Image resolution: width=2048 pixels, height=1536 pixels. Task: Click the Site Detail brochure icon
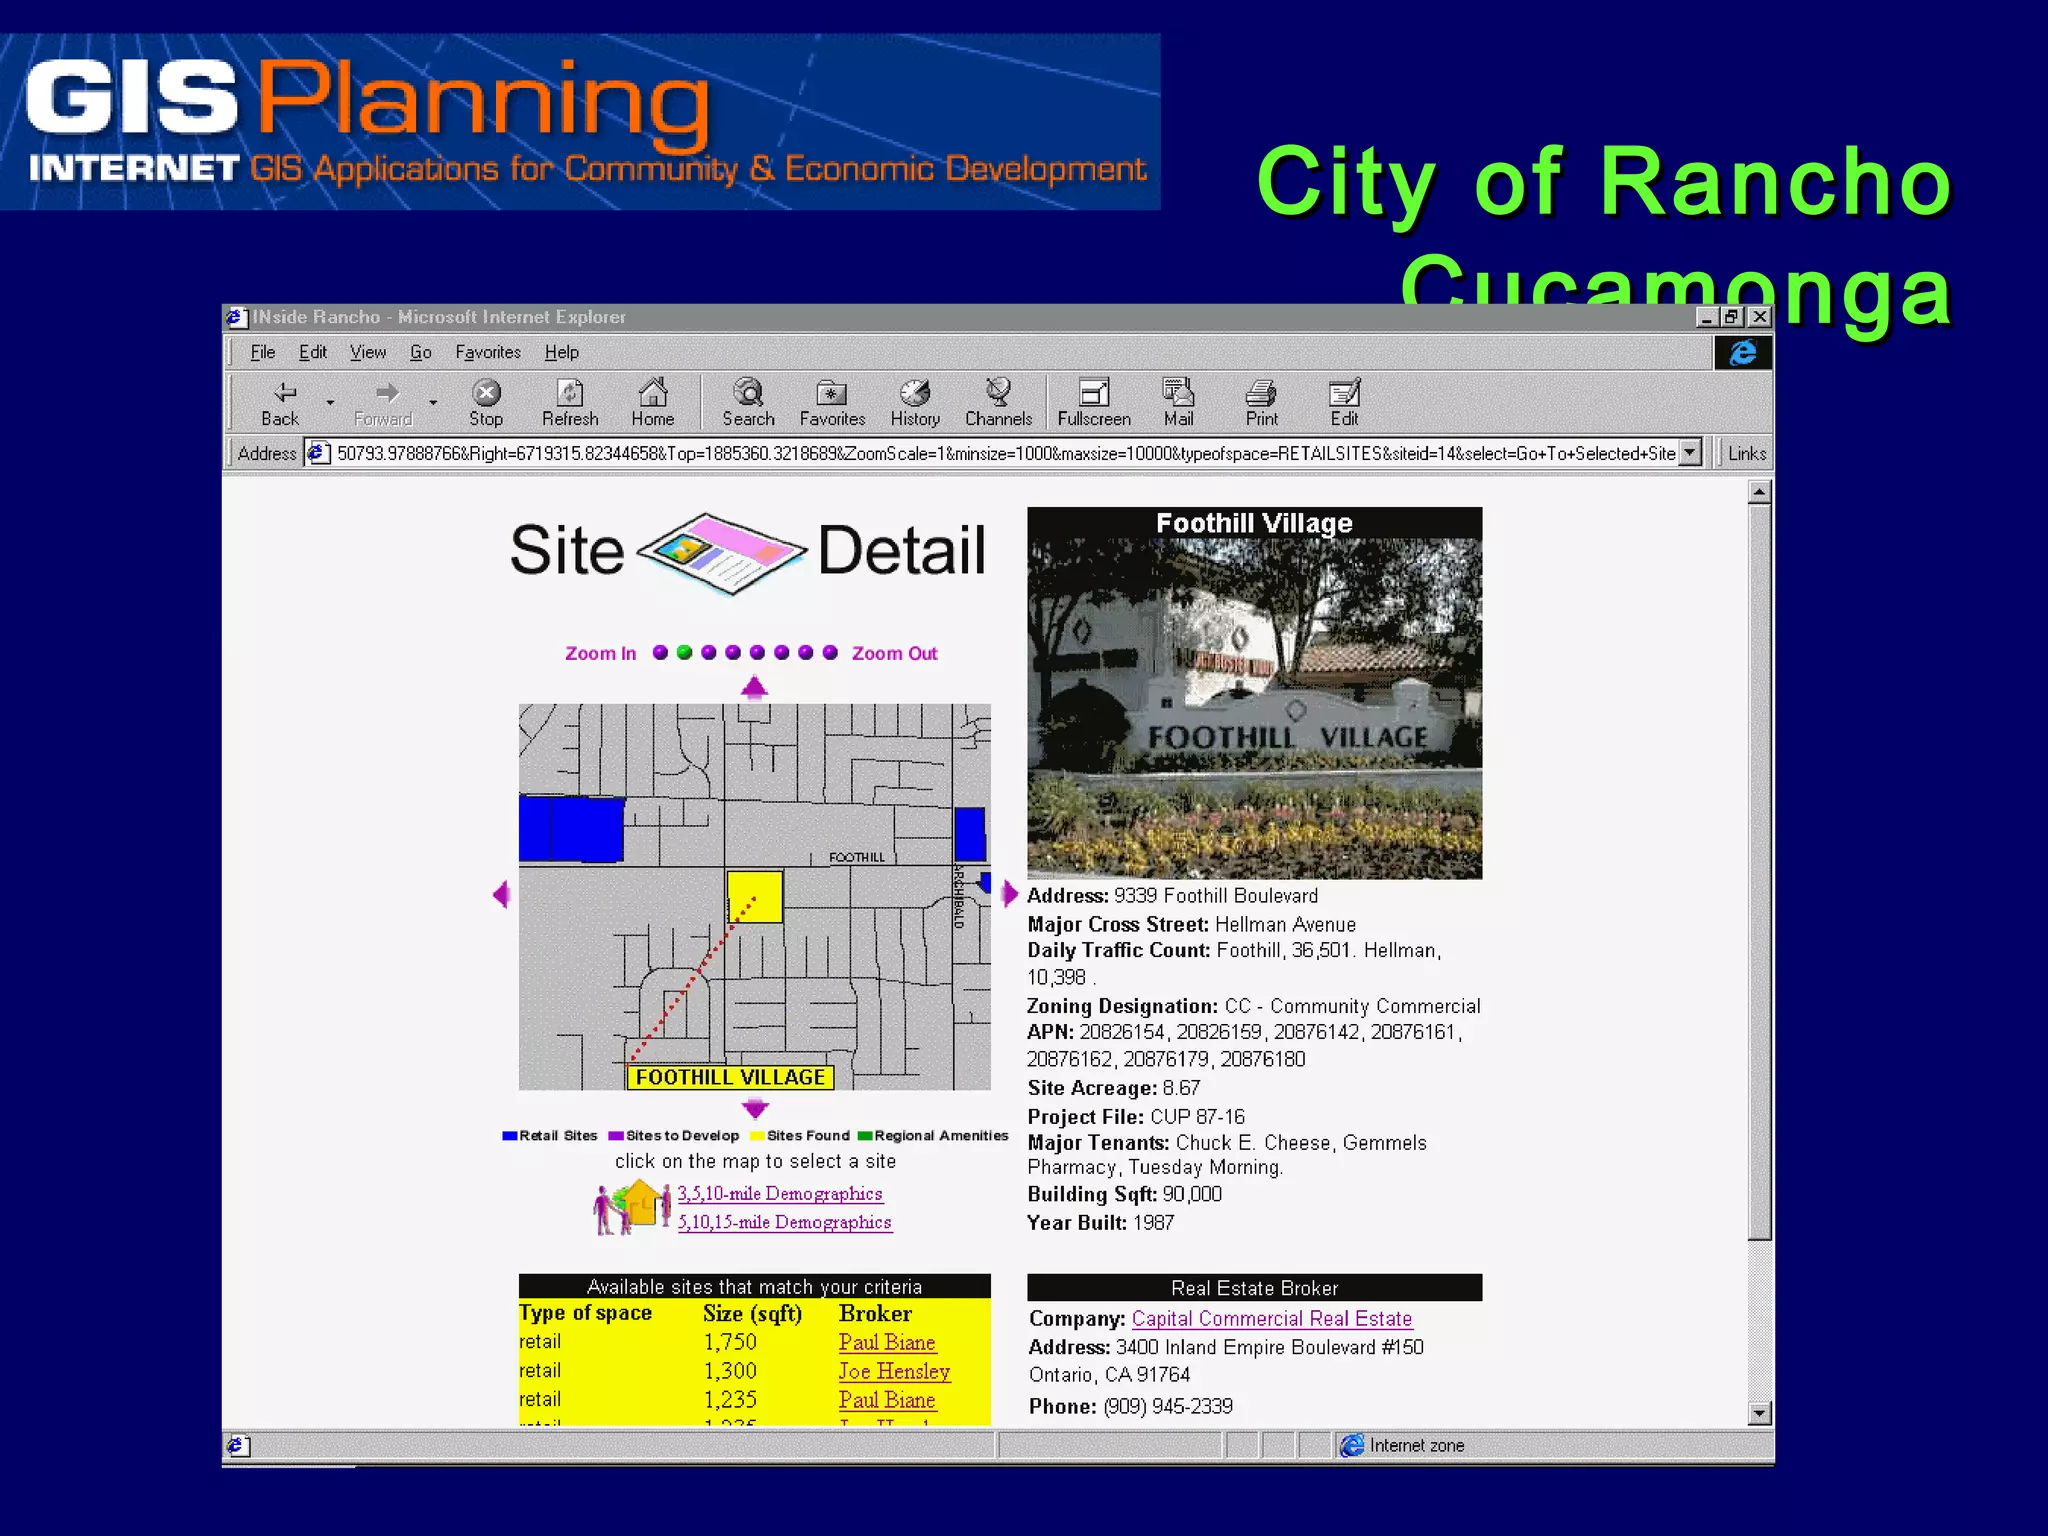tap(722, 553)
